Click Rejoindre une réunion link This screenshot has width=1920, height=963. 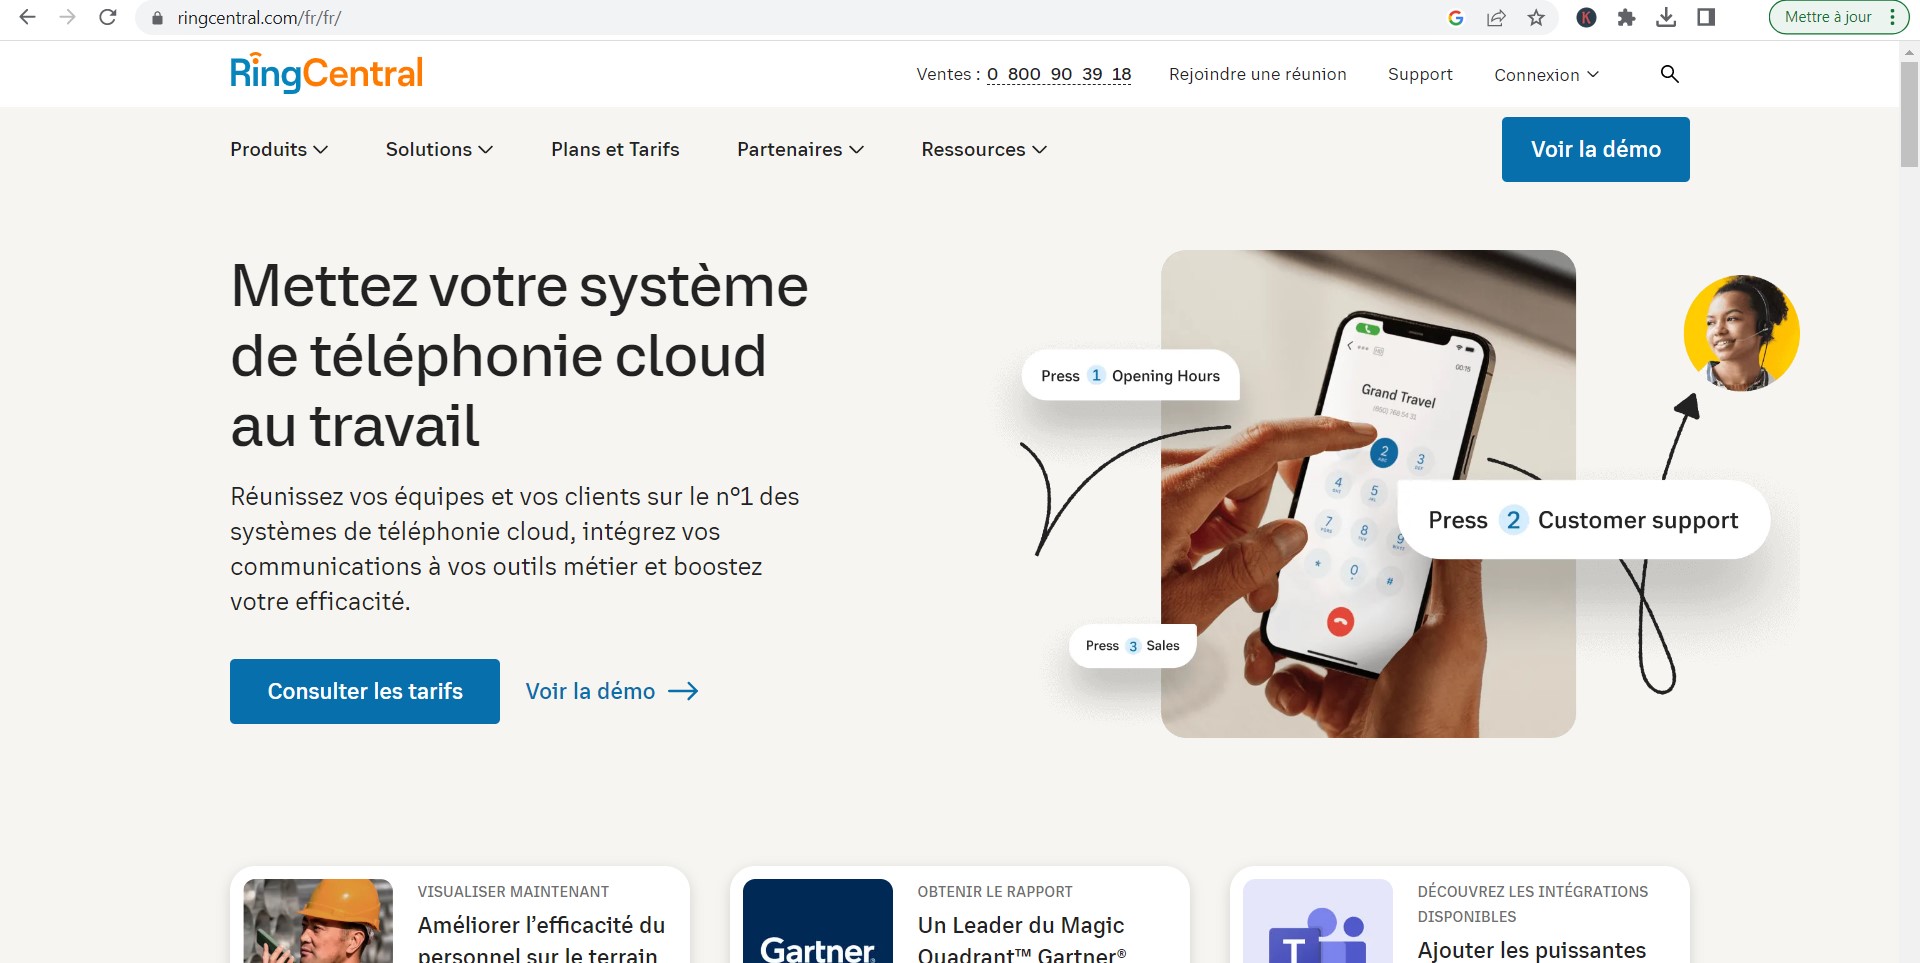tap(1257, 74)
